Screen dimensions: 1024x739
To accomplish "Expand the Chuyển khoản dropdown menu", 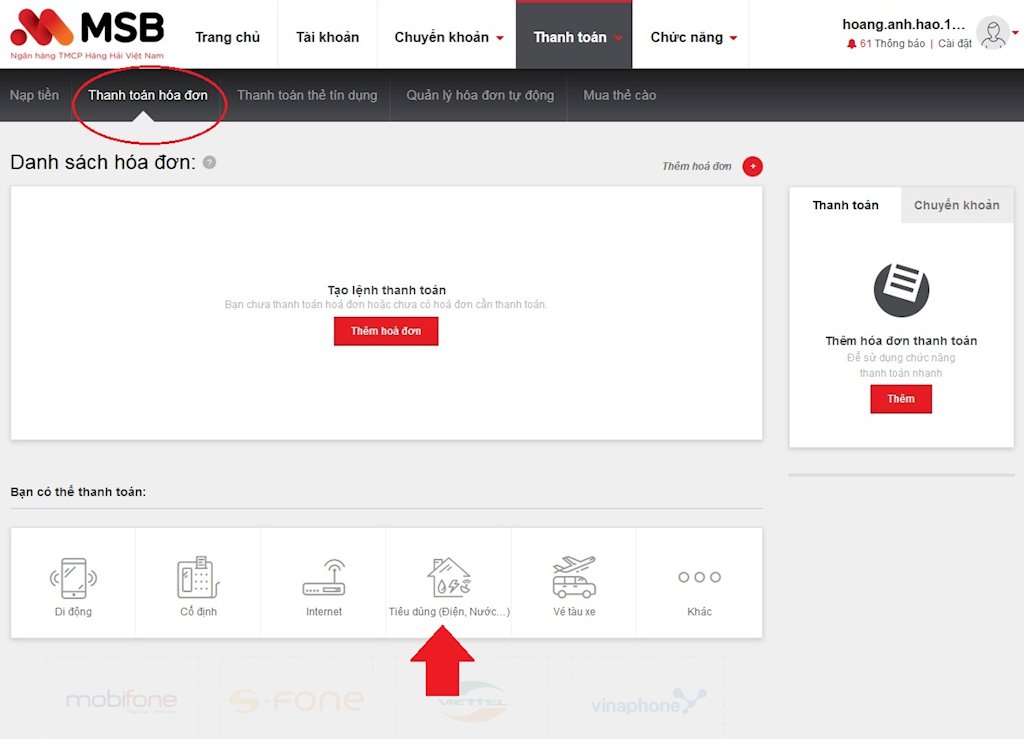I will (447, 36).
